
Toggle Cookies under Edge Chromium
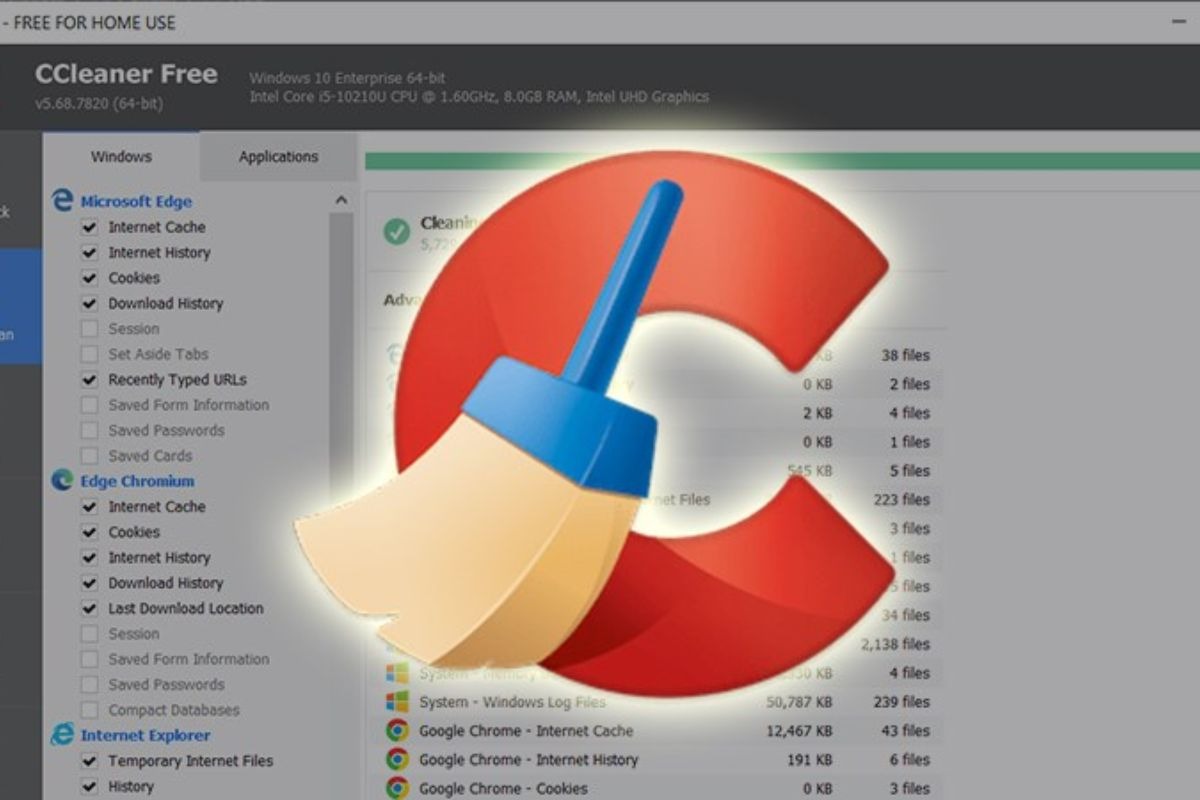89,532
